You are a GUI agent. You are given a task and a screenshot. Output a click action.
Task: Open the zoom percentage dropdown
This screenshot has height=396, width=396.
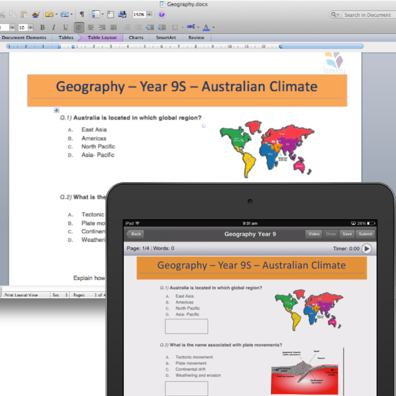149,14
